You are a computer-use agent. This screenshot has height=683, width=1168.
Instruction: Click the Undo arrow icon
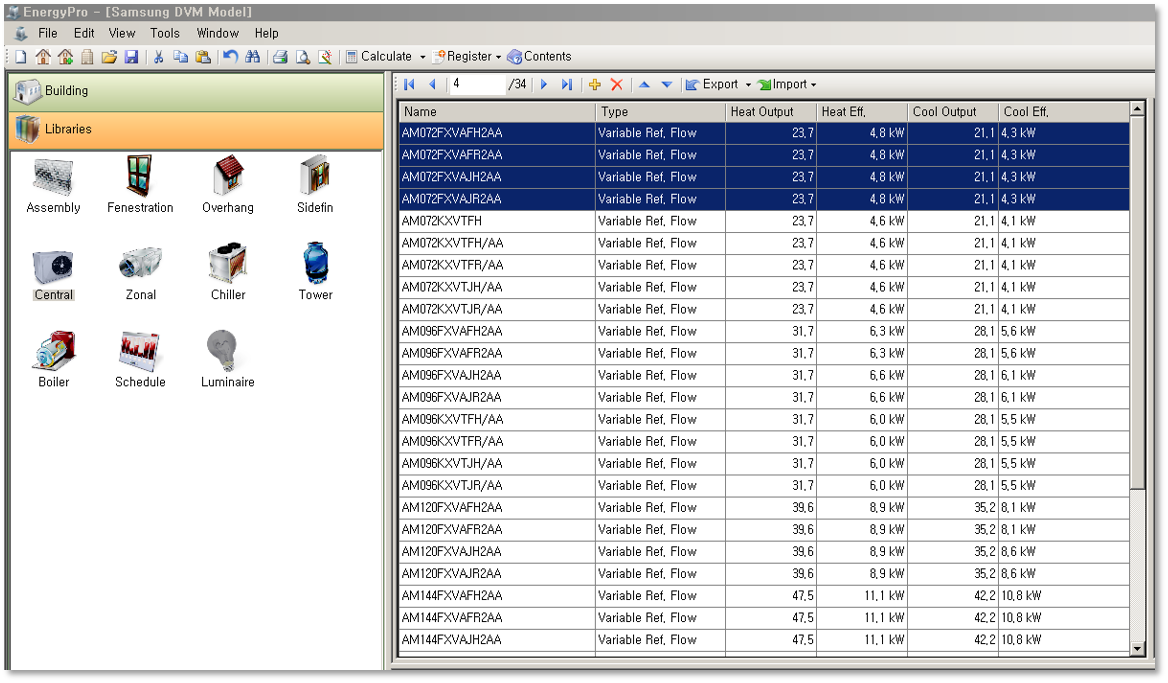[x=231, y=57]
